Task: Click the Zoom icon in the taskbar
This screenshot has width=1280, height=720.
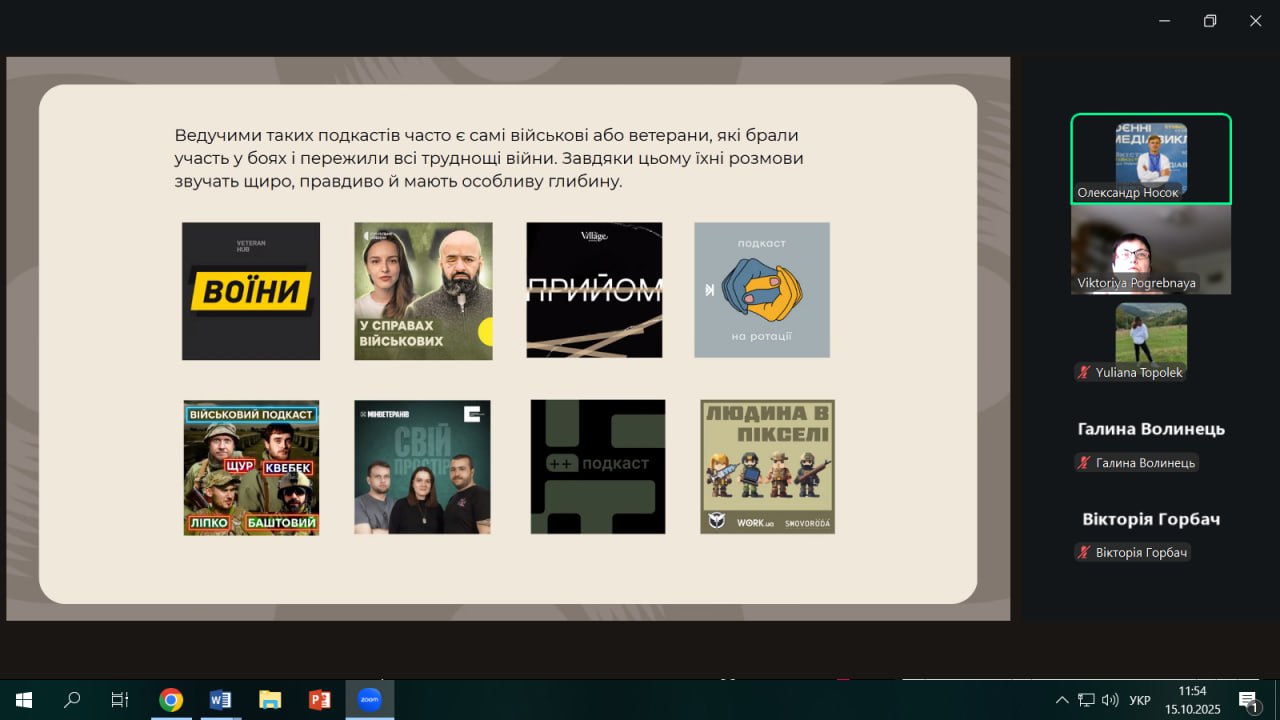Action: click(369, 700)
